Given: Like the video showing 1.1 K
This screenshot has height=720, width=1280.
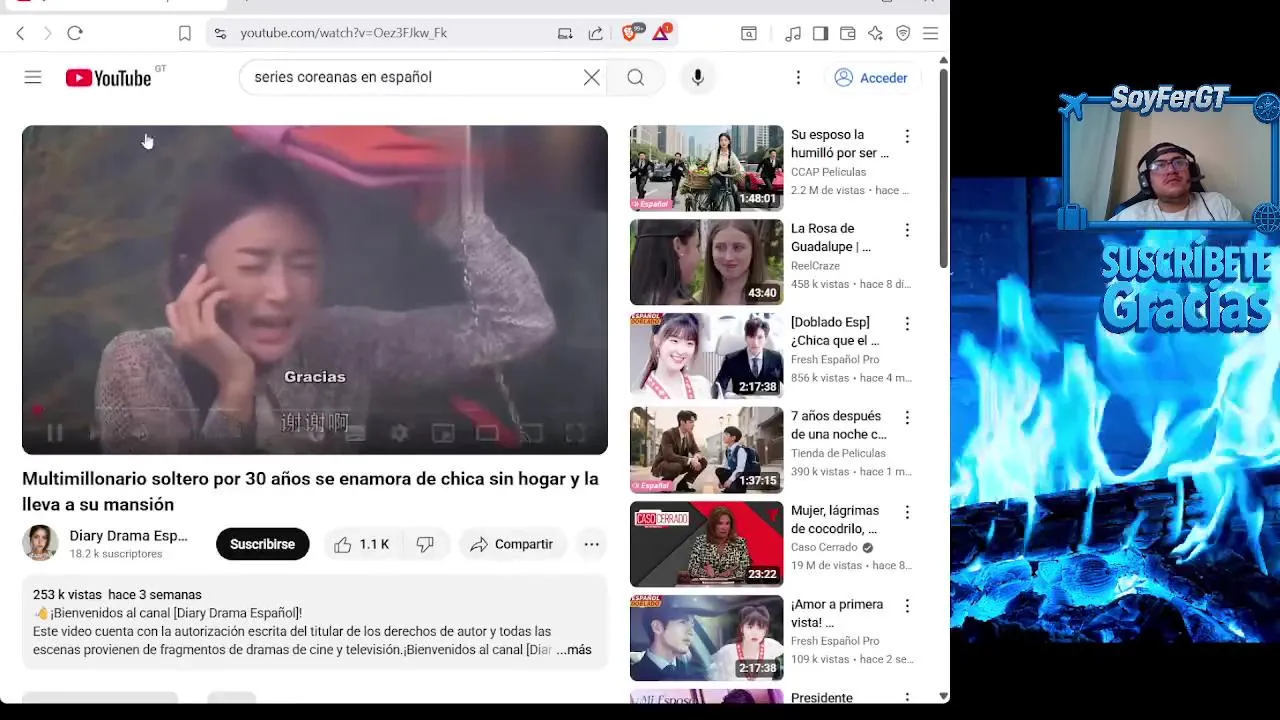Looking at the screenshot, I should click(x=361, y=544).
